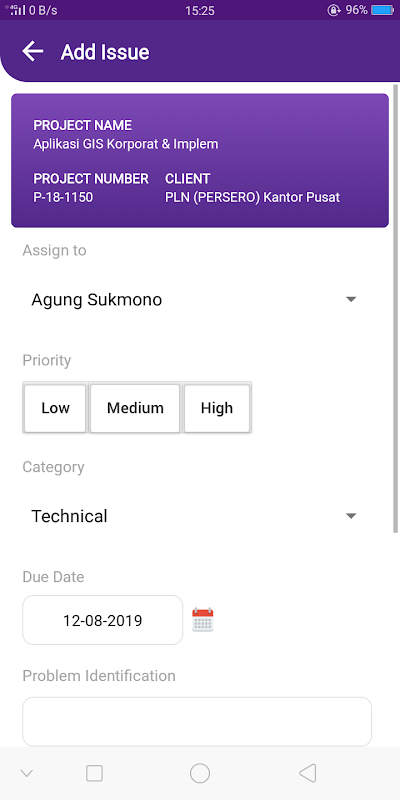Screen dimensions: 400x800
Task: Tap the Android recent apps square icon
Action: [94, 773]
